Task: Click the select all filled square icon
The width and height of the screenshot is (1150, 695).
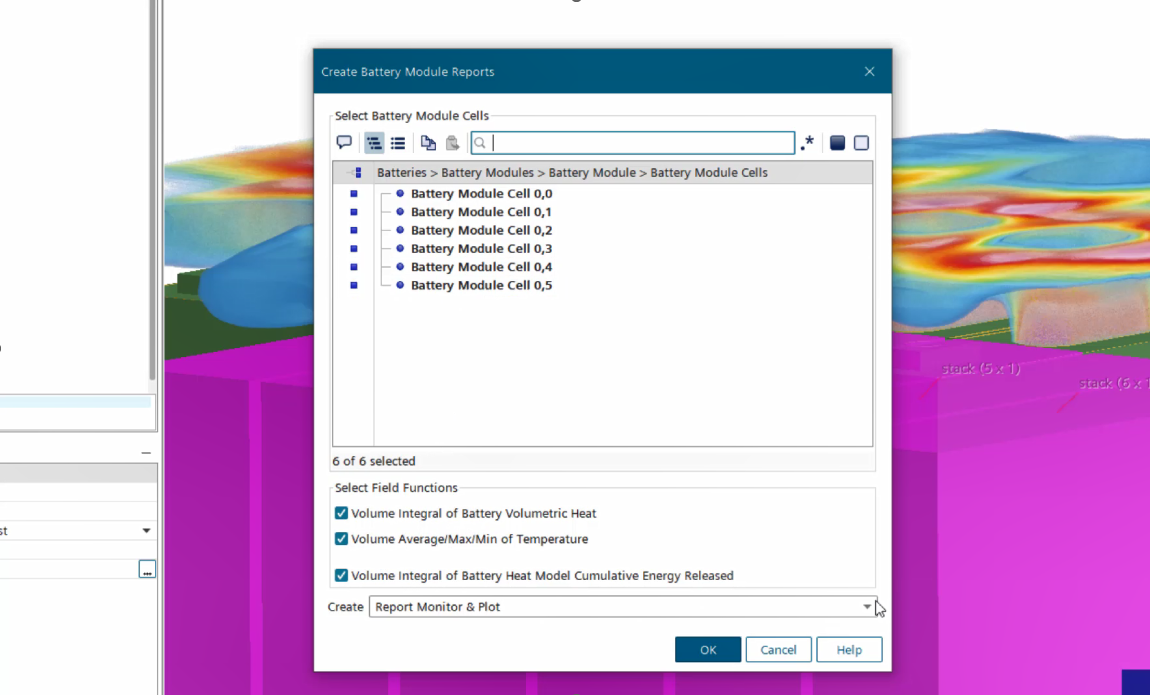Action: pos(838,142)
